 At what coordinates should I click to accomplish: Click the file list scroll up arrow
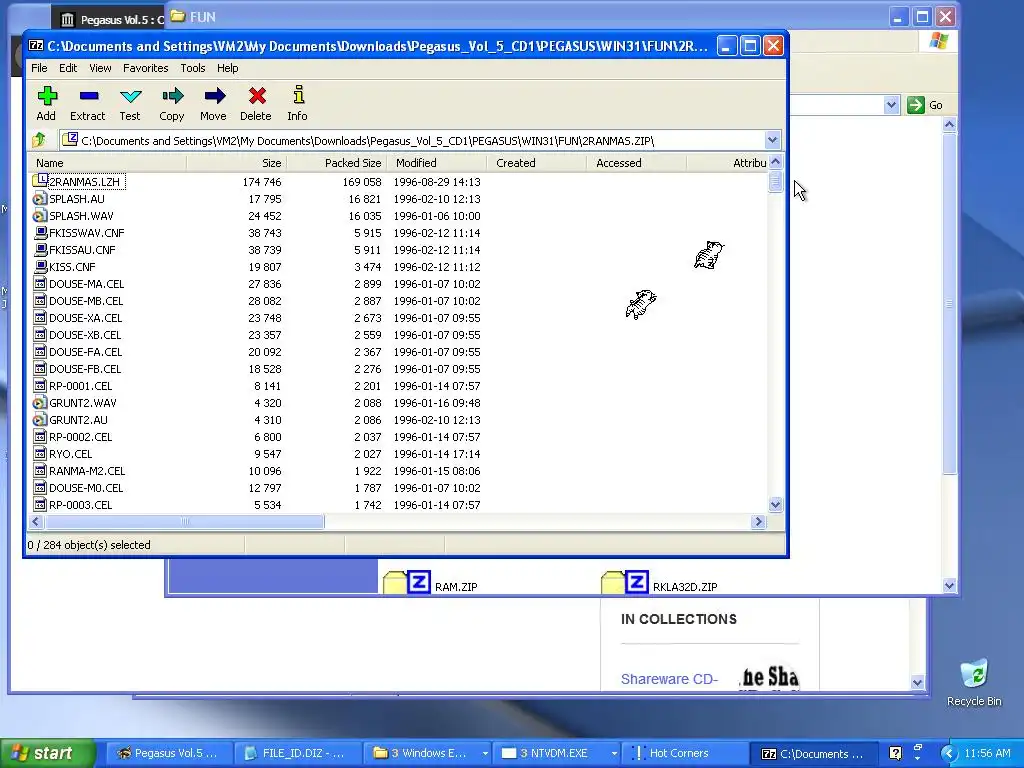click(x=775, y=162)
